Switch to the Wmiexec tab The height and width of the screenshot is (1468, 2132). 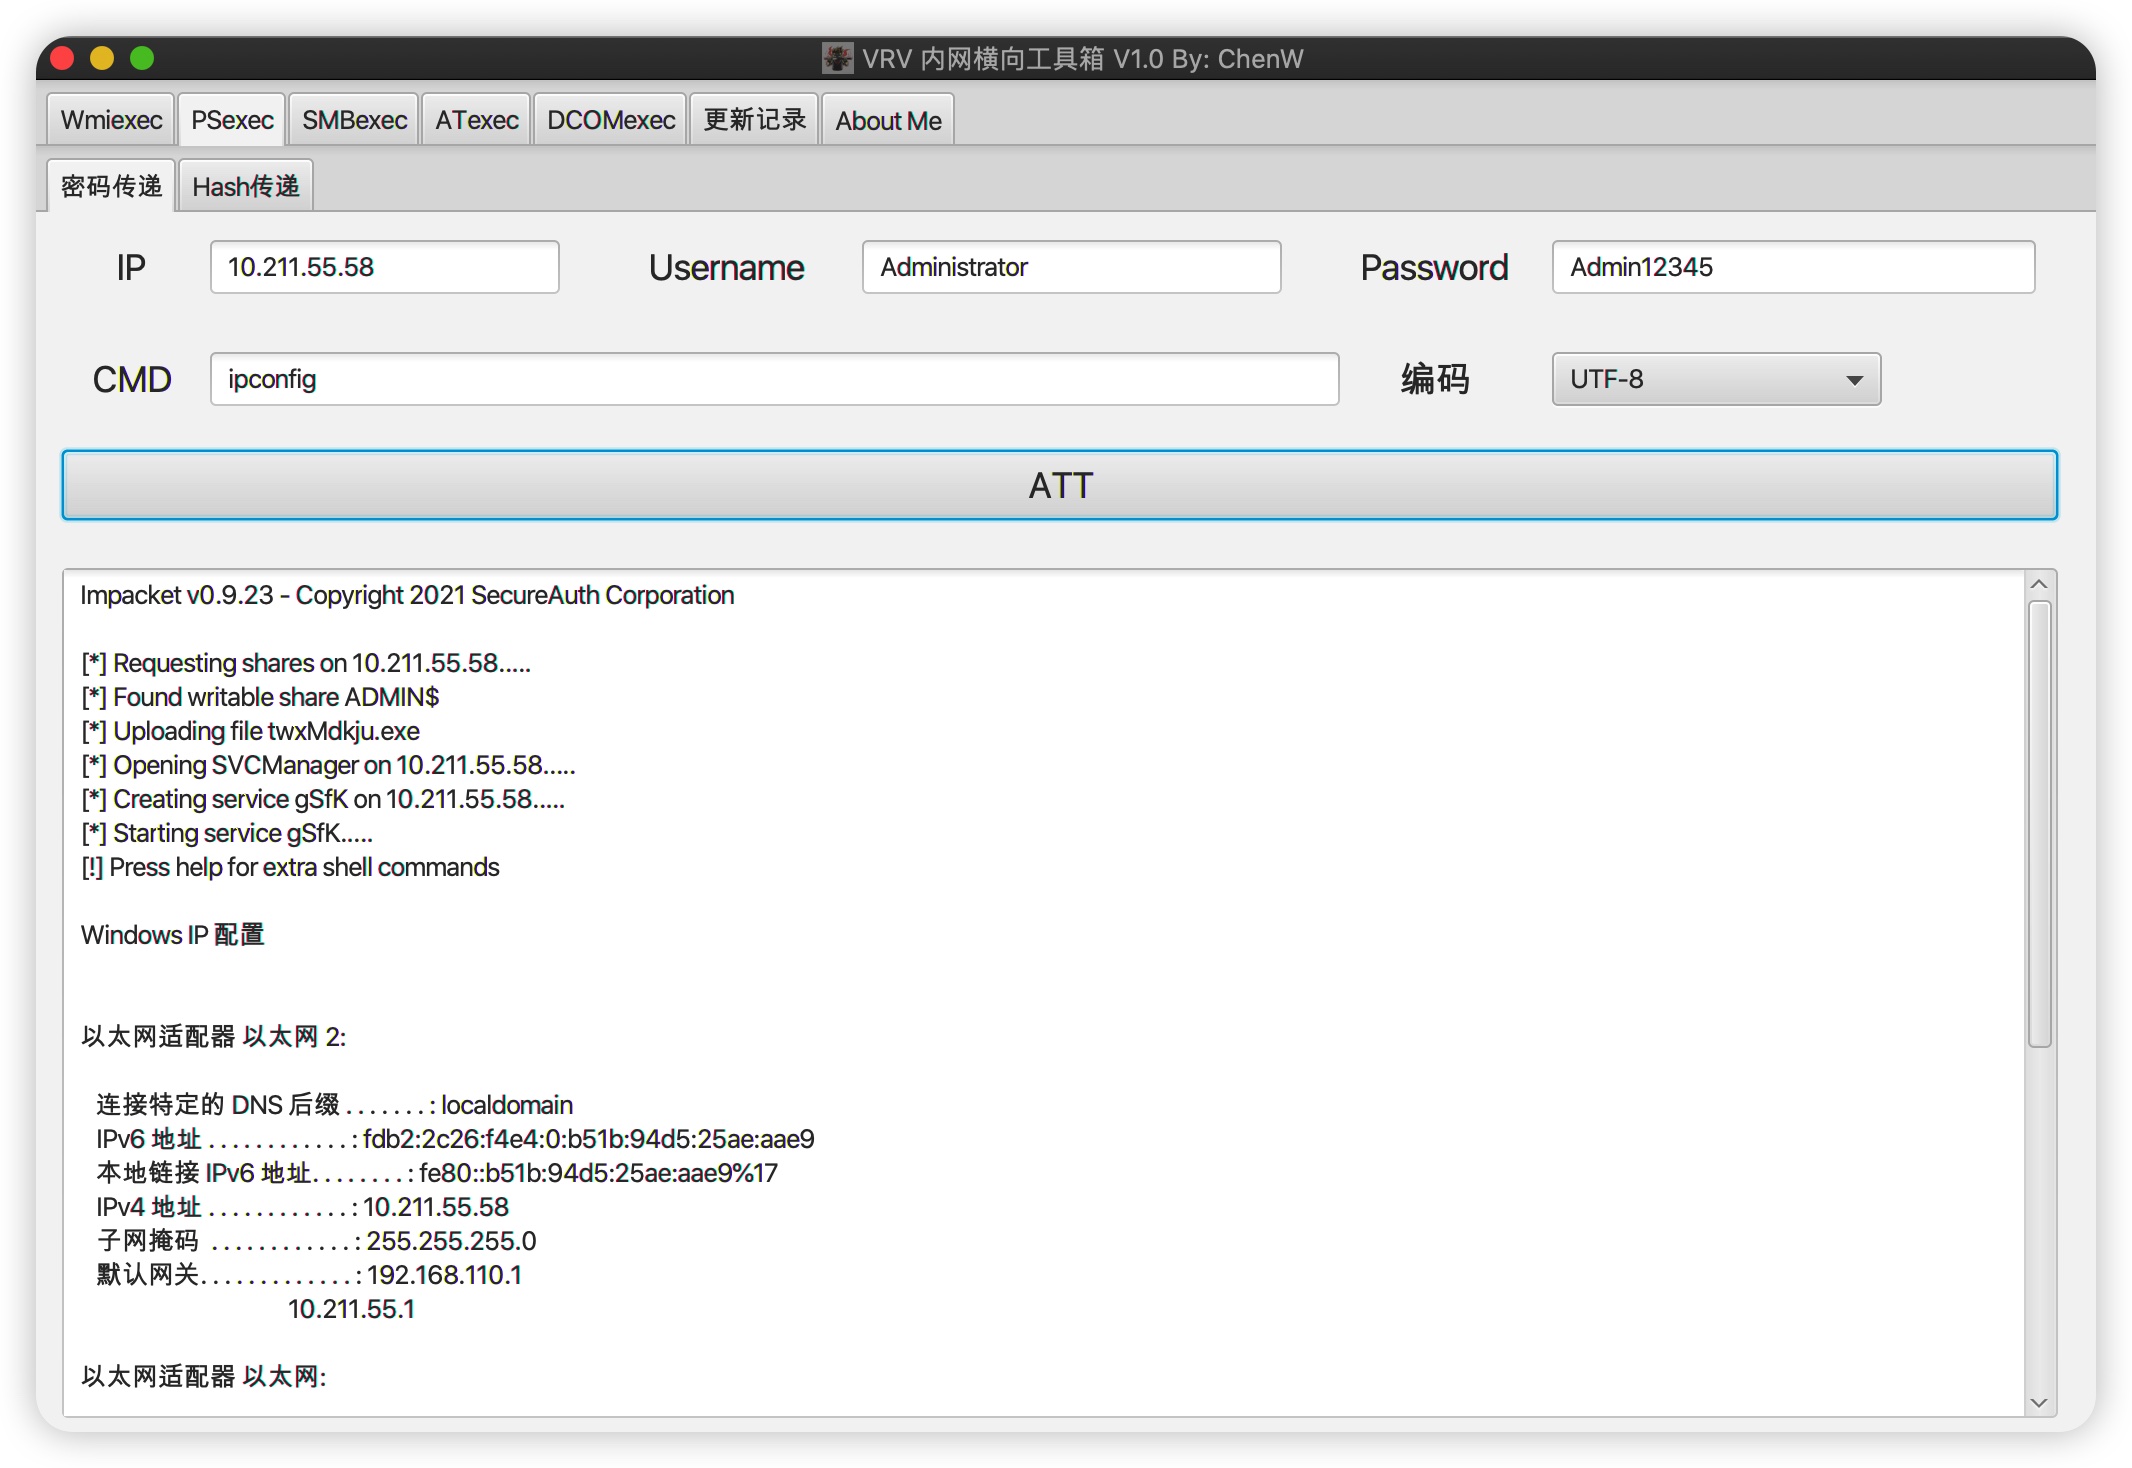click(111, 120)
